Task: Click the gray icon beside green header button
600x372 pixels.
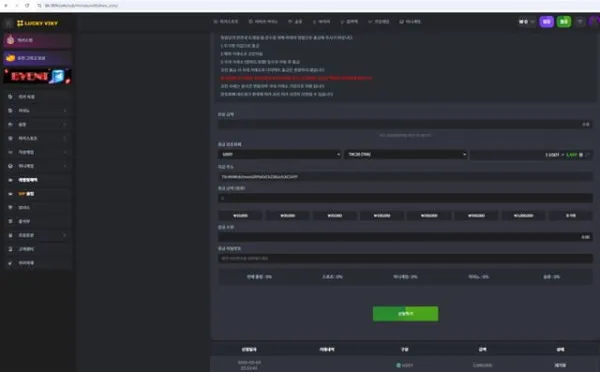Action: pyautogui.click(x=580, y=22)
